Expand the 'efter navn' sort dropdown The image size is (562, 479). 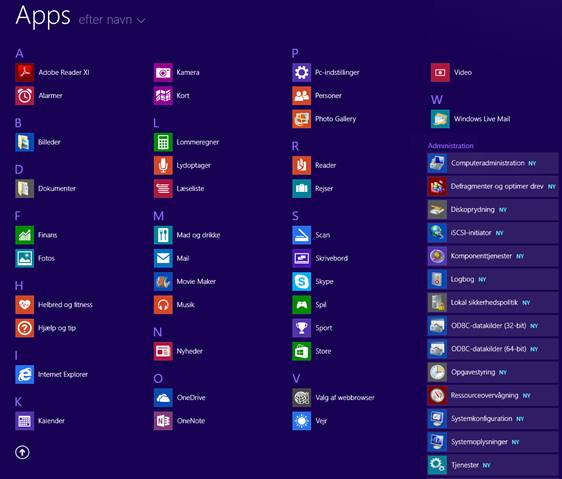[x=112, y=20]
